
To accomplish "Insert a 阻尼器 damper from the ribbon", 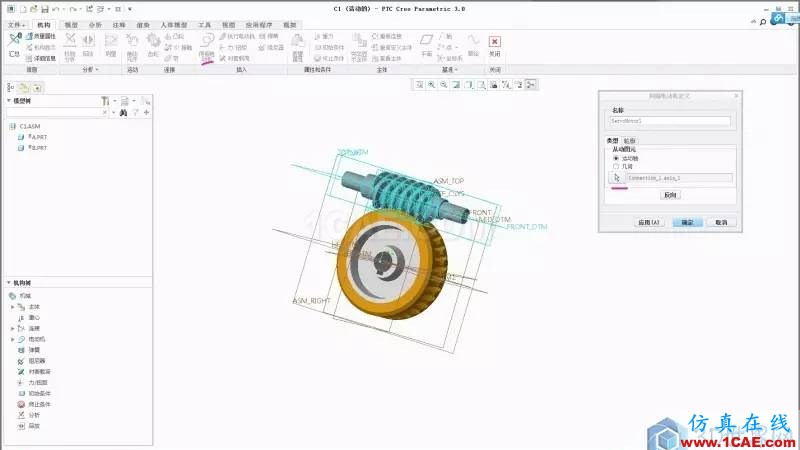I will click(271, 47).
